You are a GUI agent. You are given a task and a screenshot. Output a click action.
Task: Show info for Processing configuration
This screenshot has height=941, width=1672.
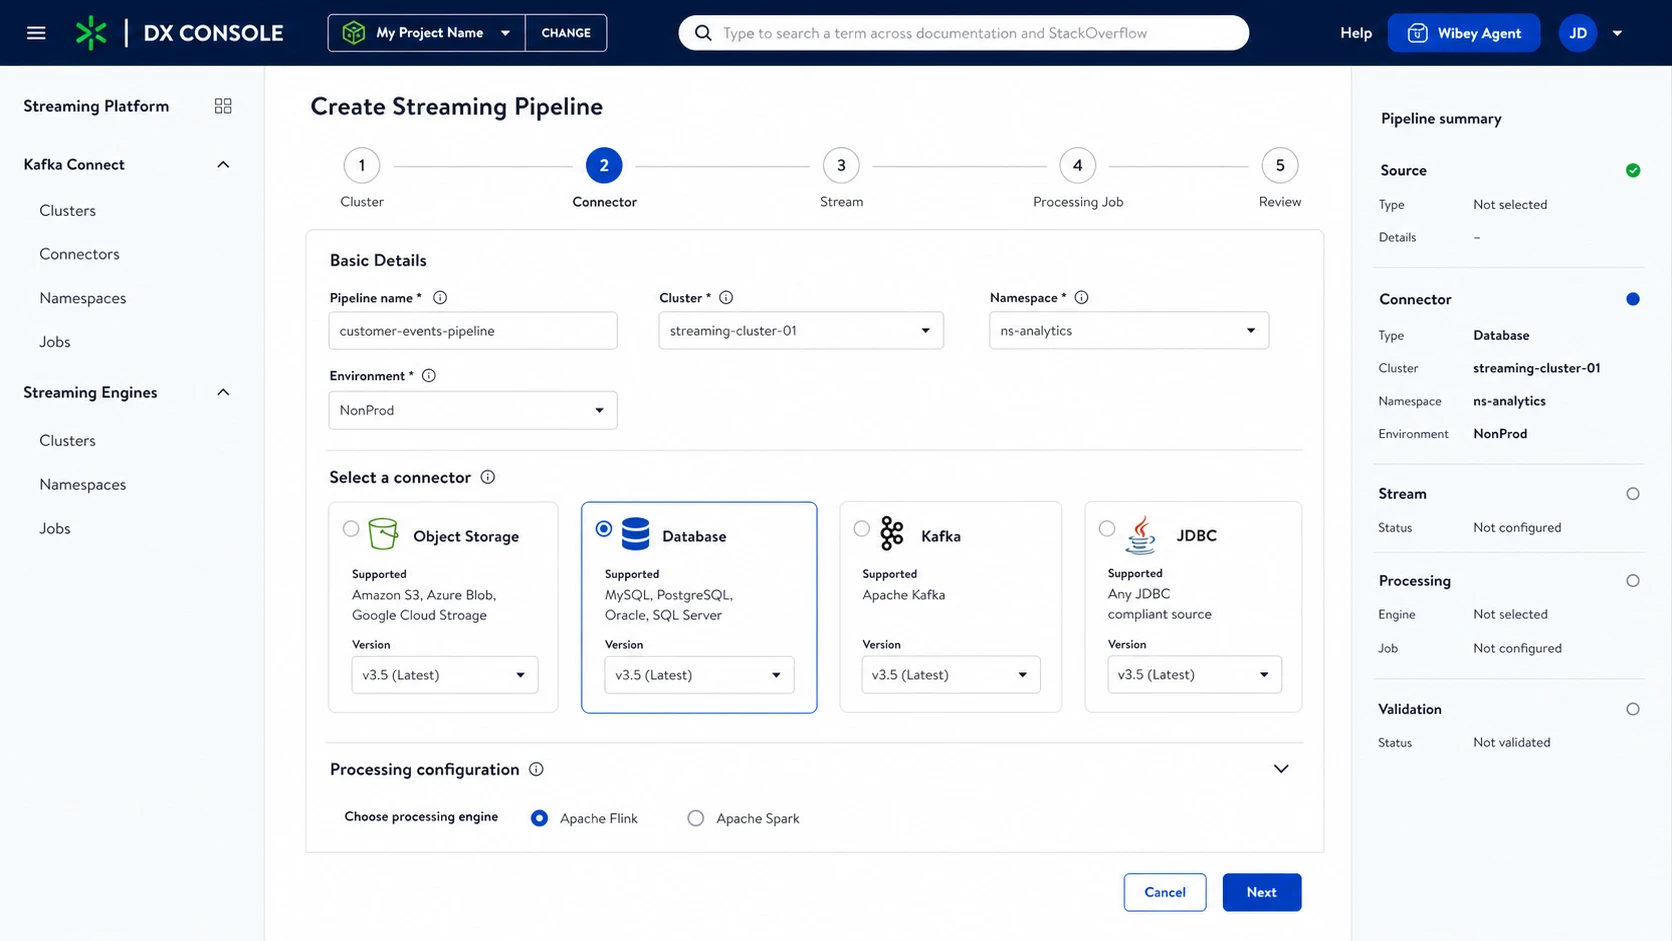[536, 769]
